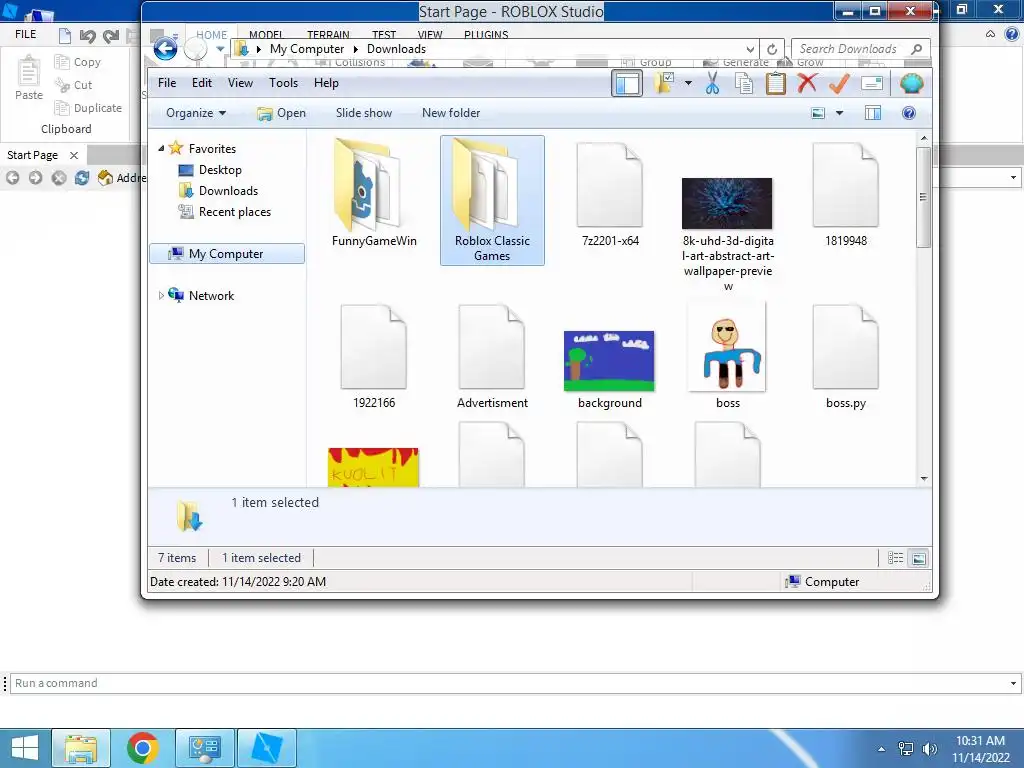Click the Duplicate button in Studio clipboard
This screenshot has height=768, width=1024.
(88, 108)
